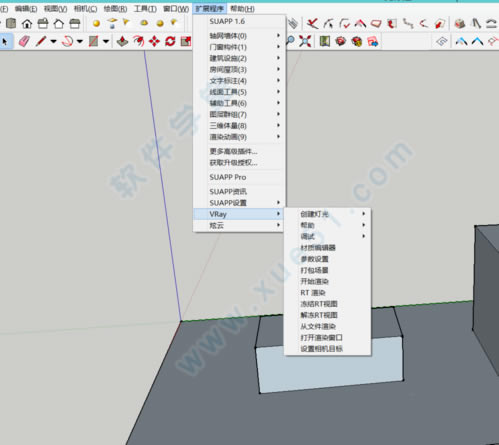
Task: Open the red 3D Warehouse icon
Action: click(x=341, y=41)
